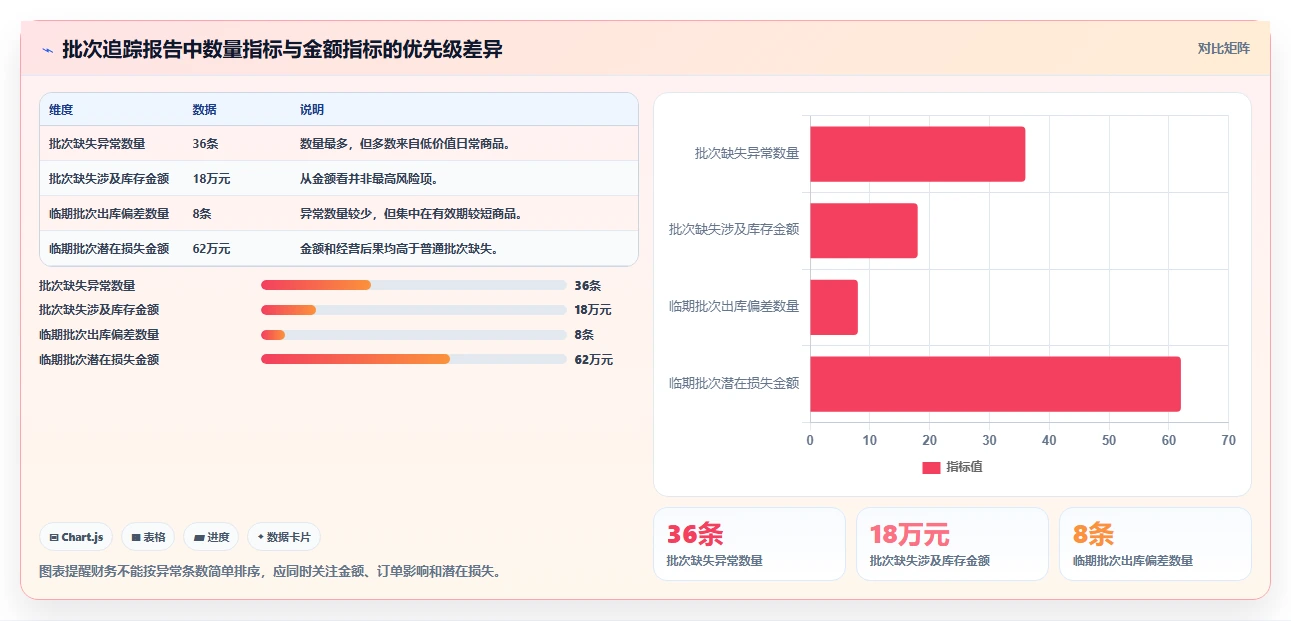Open the 36条 data card
The height and width of the screenshot is (621, 1291).
[x=749, y=544]
